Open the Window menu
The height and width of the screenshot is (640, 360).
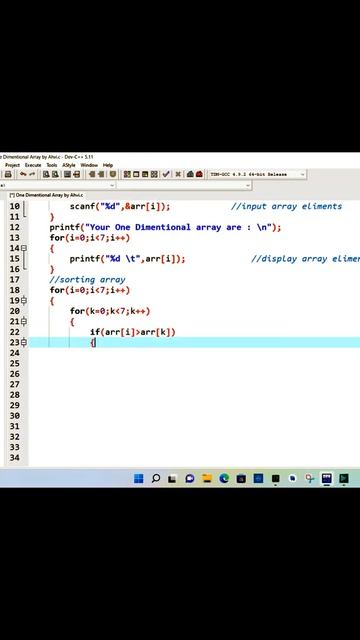[89, 165]
